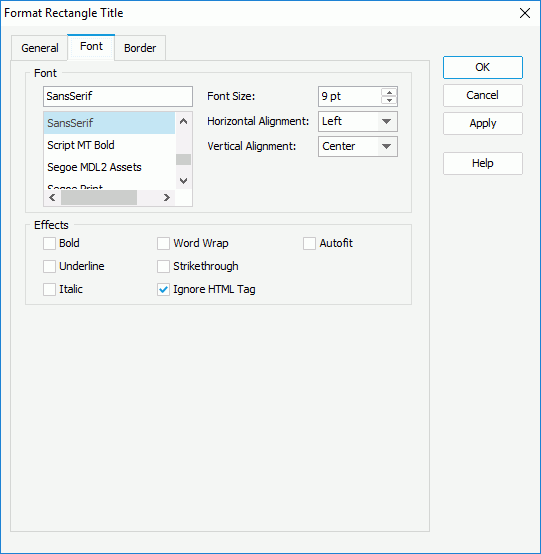Increase font size with up spinner arrow
541x554 pixels.
389,92
